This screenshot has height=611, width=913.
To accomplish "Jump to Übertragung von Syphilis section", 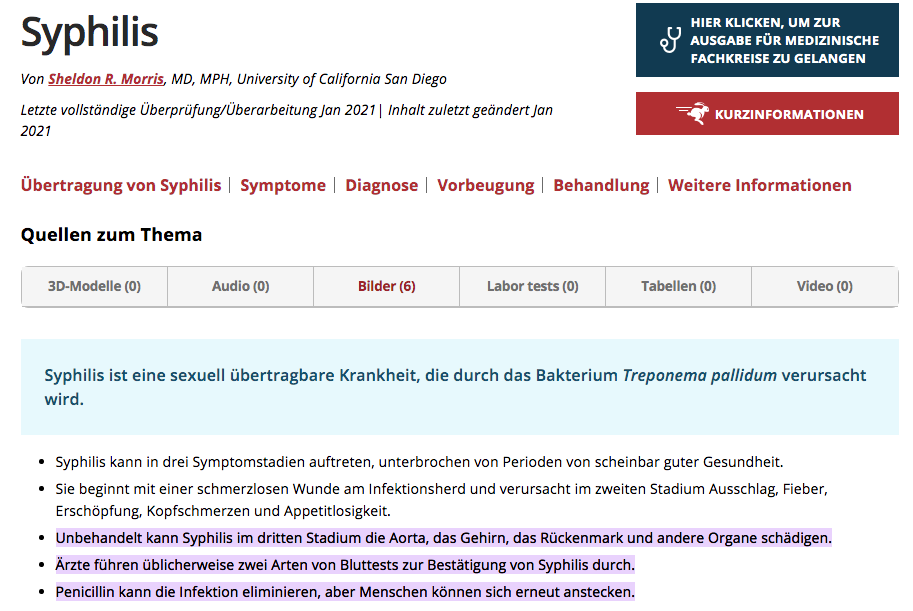I will tap(121, 185).
